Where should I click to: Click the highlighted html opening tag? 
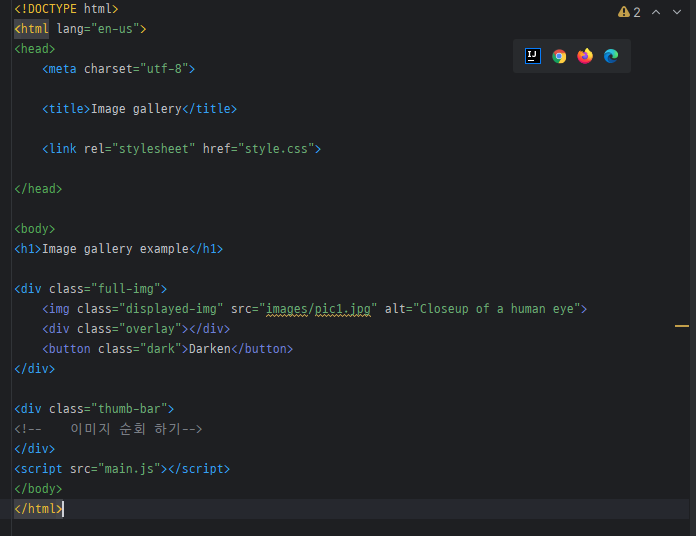pyautogui.click(x=31, y=29)
